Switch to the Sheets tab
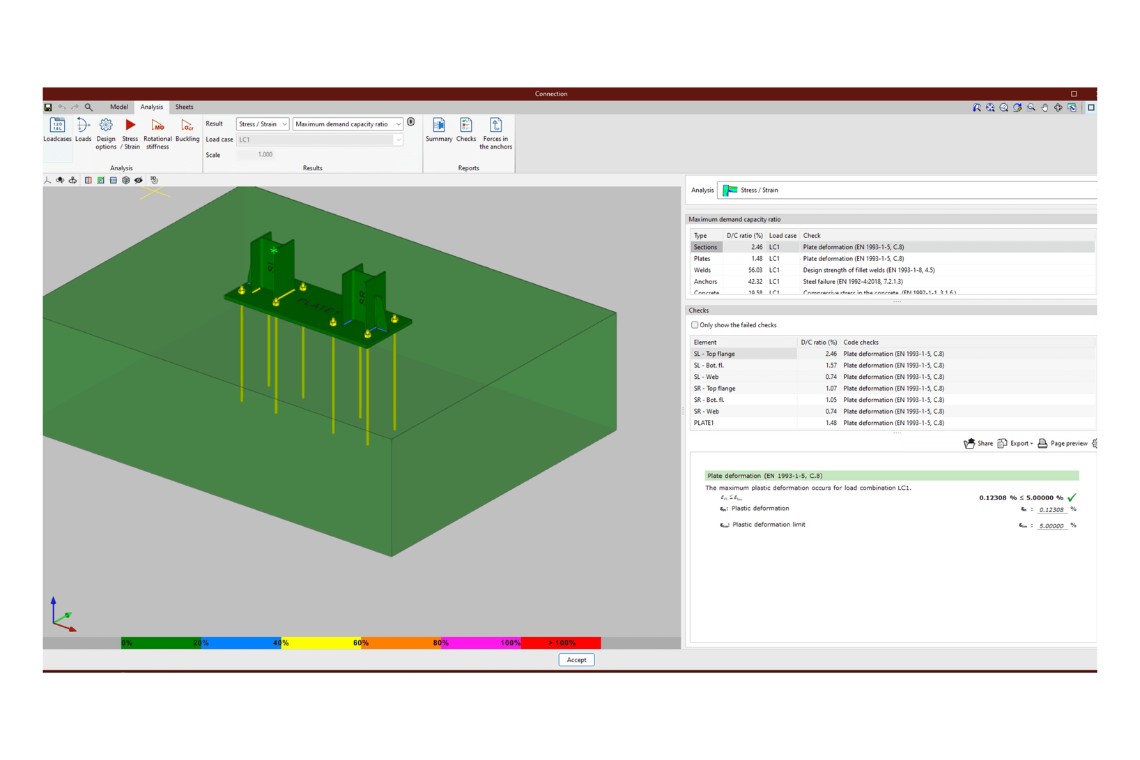 (x=184, y=107)
